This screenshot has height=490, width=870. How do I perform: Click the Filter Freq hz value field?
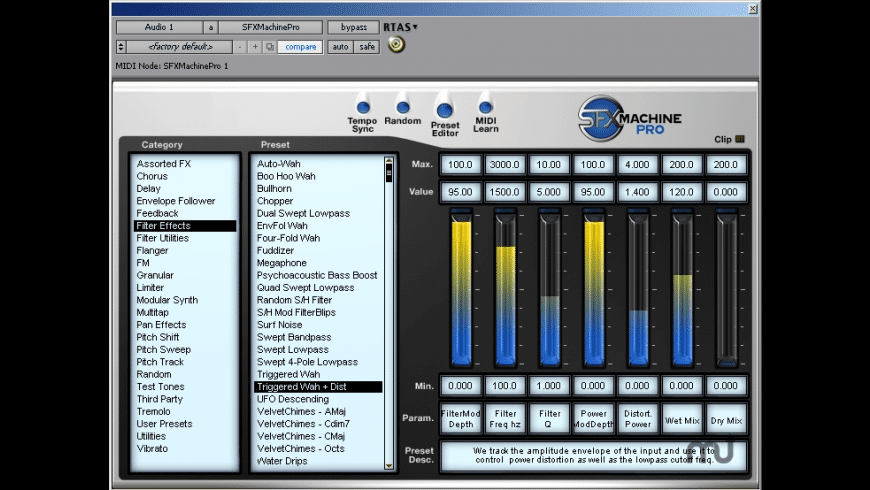tap(505, 191)
